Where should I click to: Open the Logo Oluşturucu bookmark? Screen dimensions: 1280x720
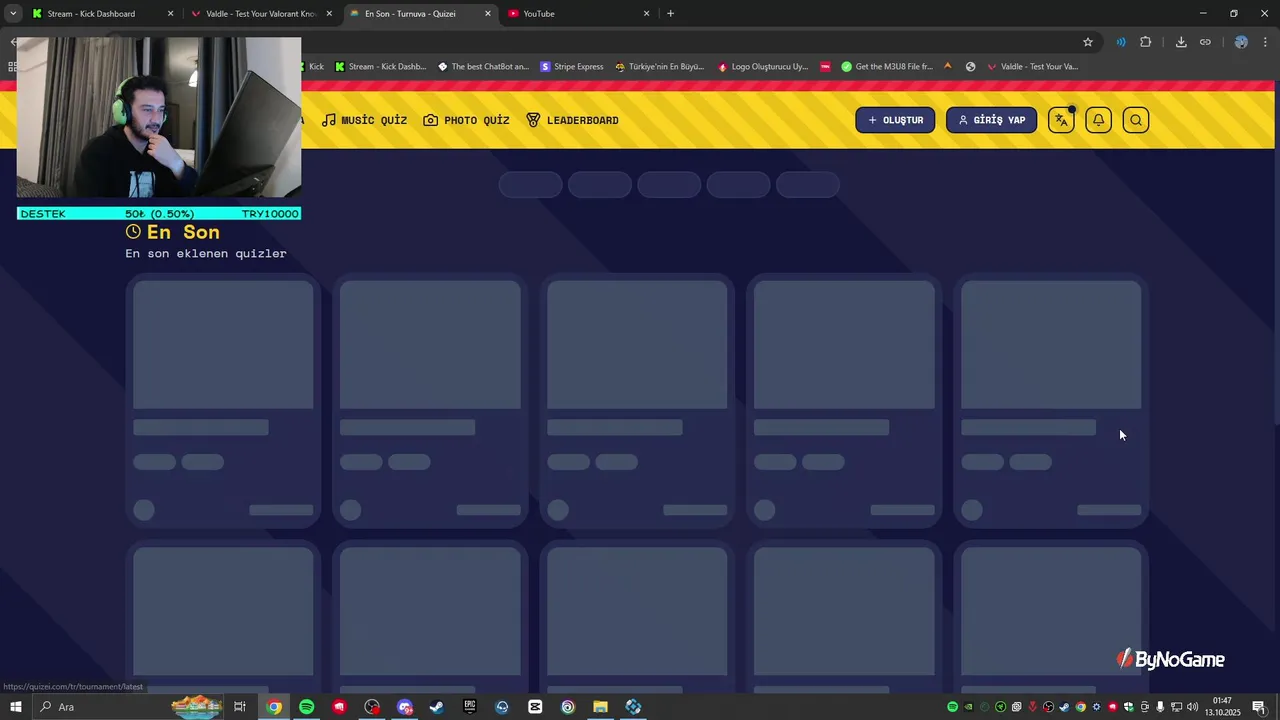(763, 67)
